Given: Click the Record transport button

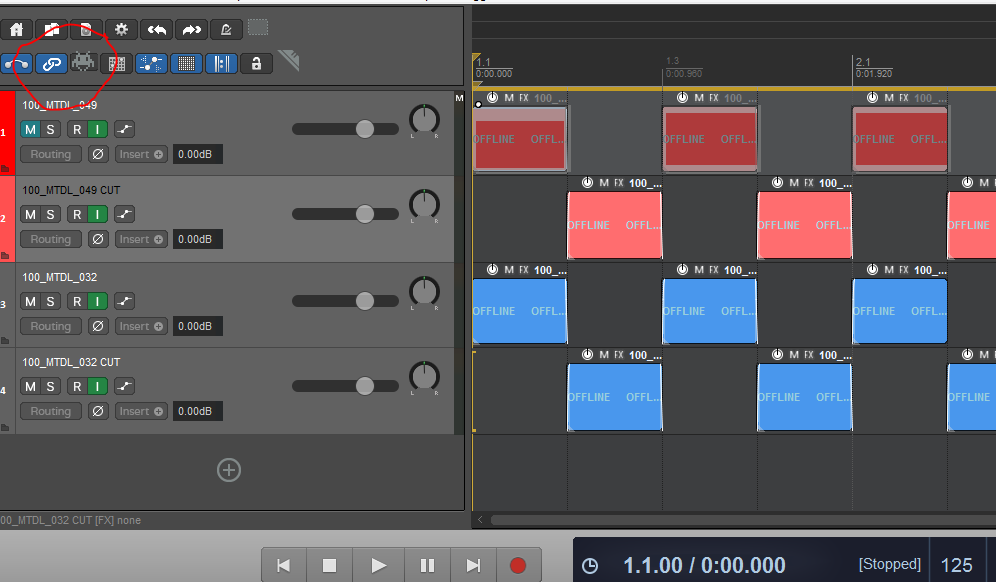Looking at the screenshot, I should [x=518, y=565].
